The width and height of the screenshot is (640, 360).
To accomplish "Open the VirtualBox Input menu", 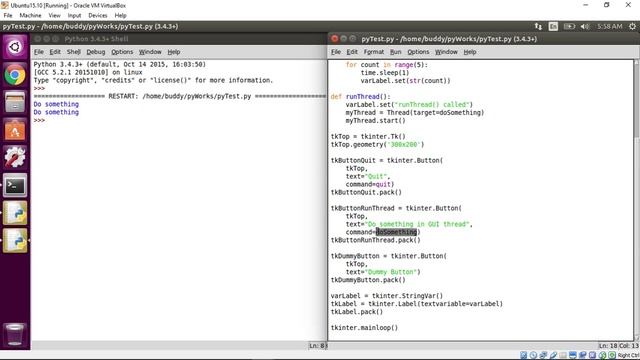I will point(74,16).
